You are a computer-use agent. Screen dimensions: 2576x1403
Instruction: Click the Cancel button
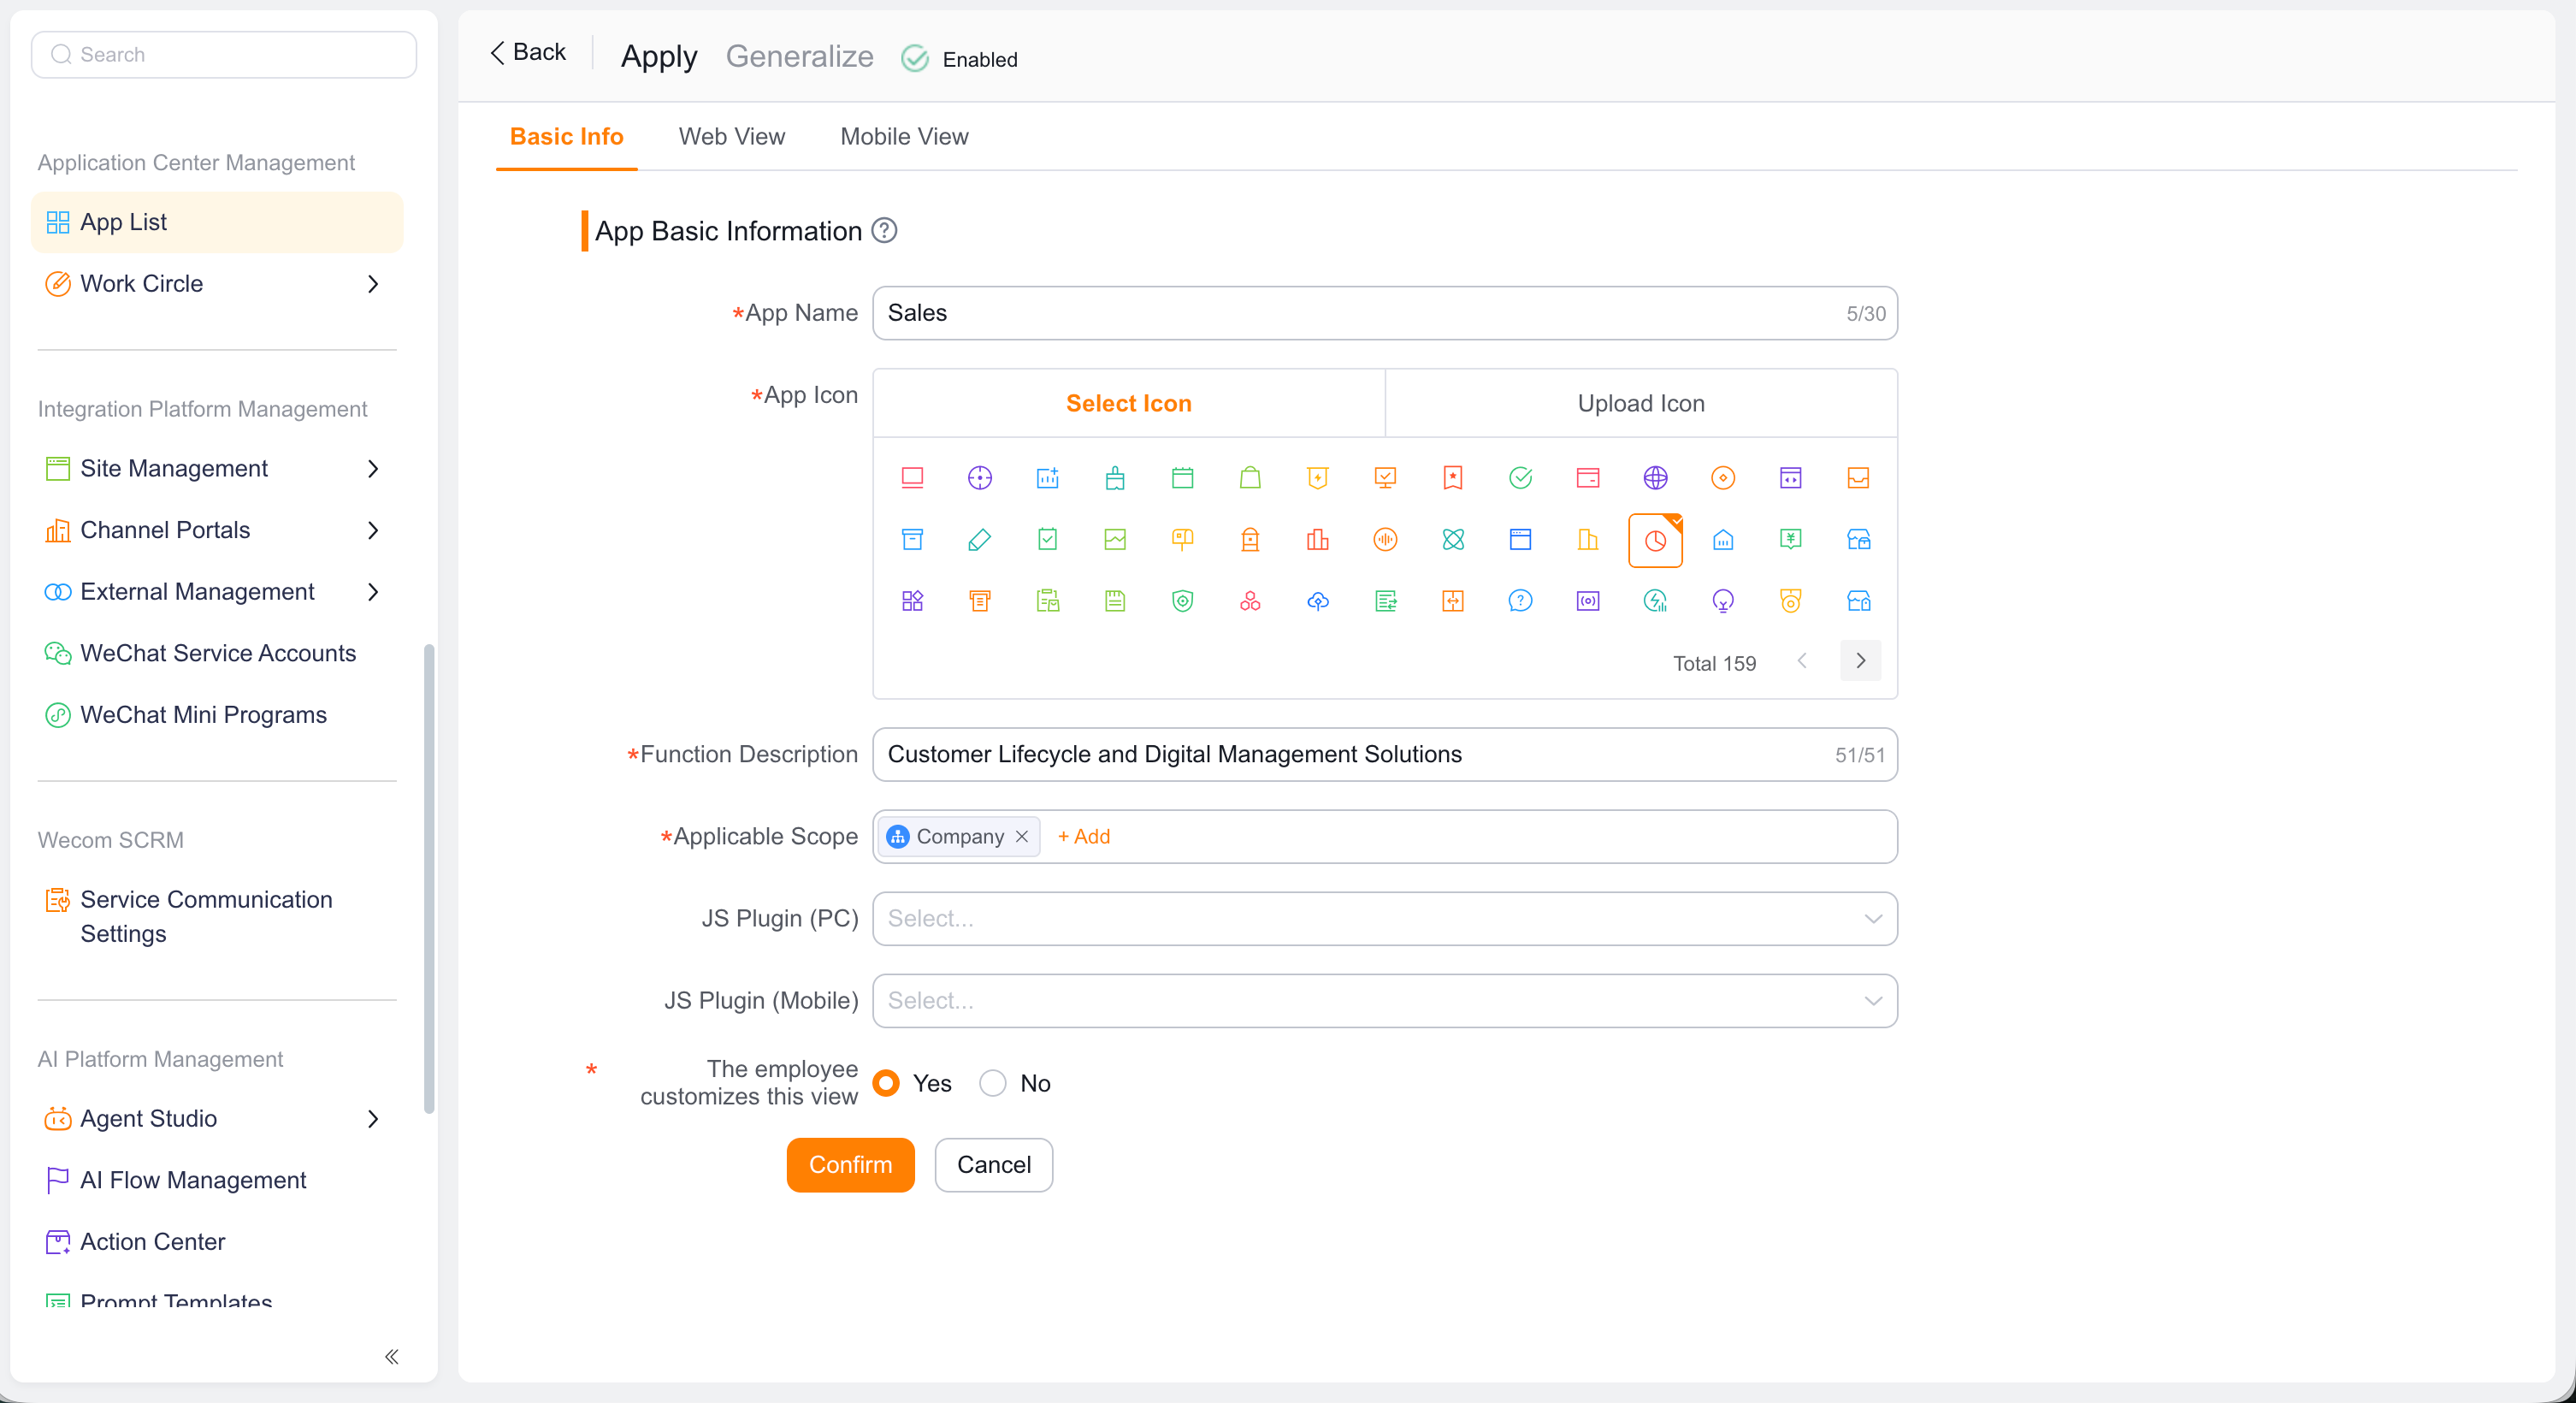click(x=993, y=1165)
